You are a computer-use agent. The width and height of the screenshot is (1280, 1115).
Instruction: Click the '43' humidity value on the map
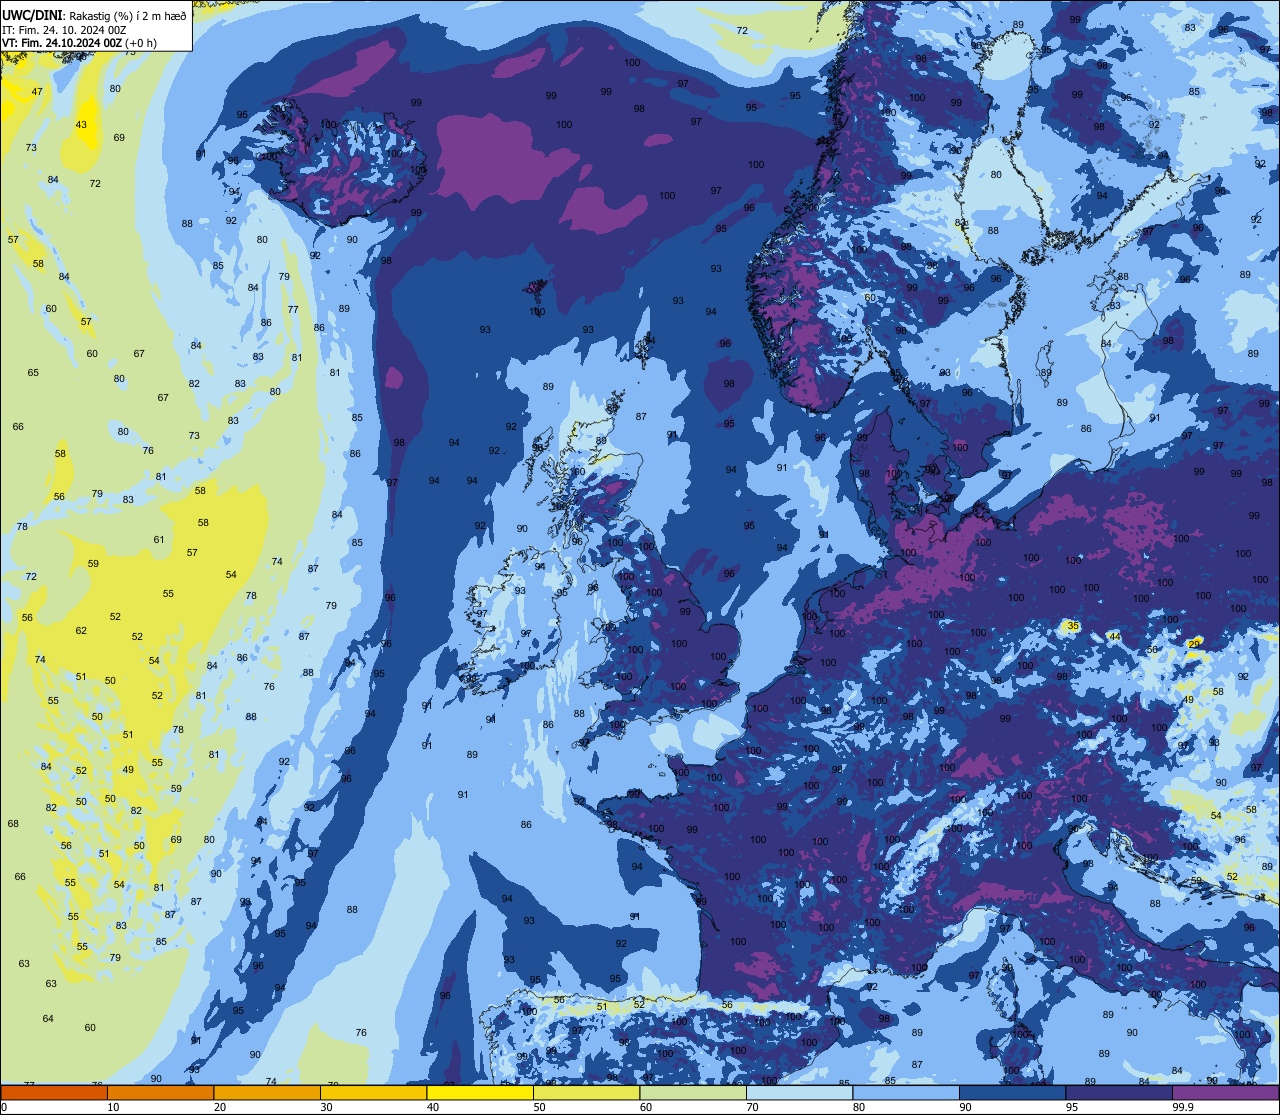pos(81,125)
